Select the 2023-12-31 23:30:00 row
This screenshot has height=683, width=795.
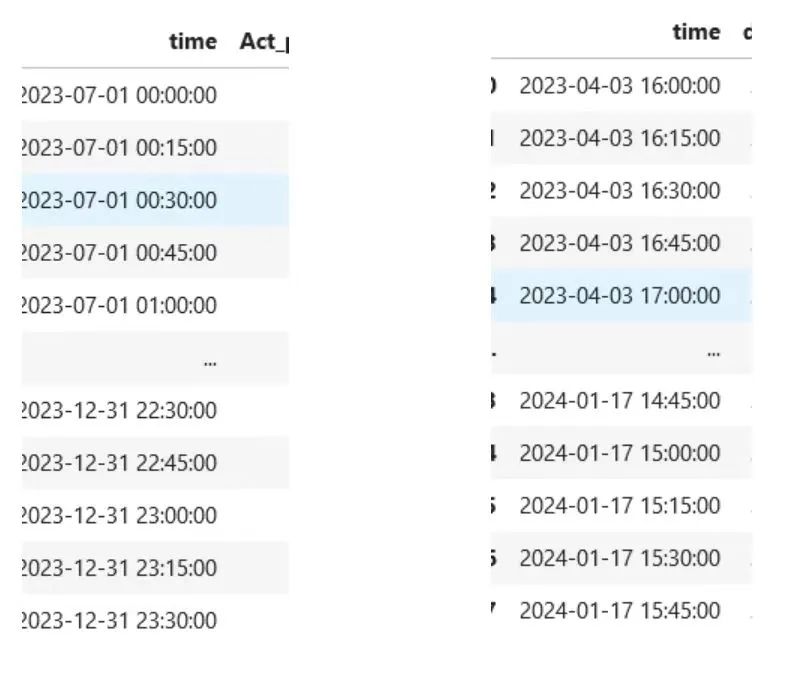coord(155,620)
